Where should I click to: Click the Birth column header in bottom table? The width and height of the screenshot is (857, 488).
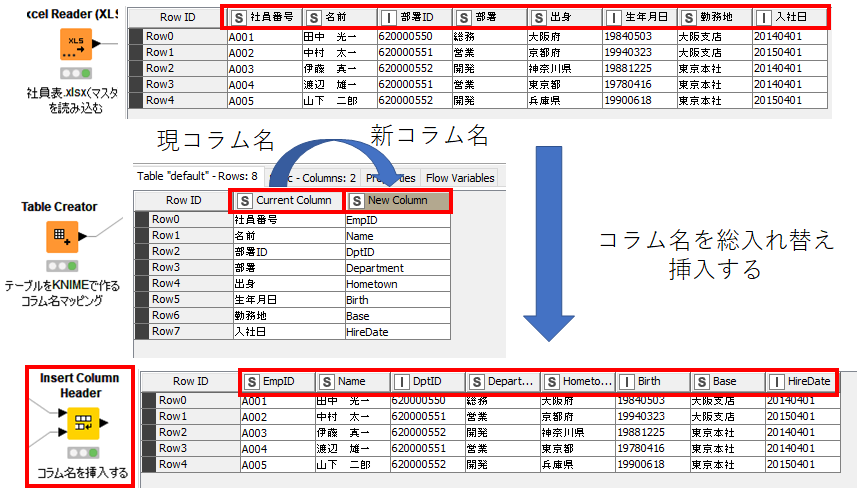coord(653,381)
